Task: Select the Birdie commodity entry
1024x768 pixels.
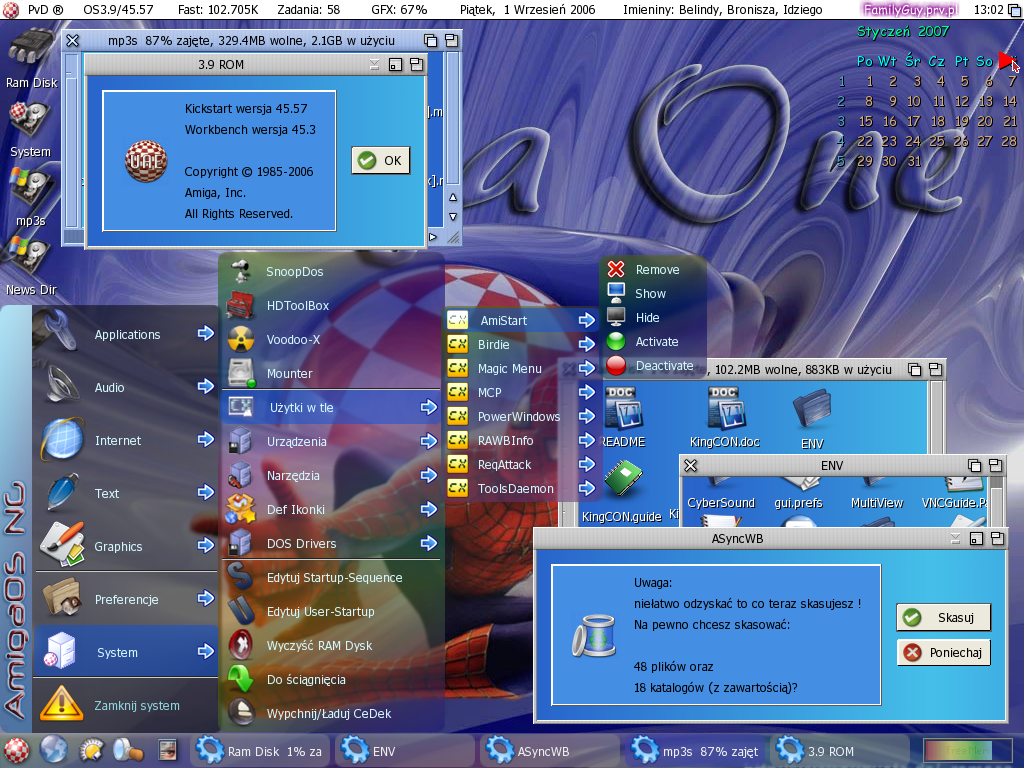Action: 521,344
